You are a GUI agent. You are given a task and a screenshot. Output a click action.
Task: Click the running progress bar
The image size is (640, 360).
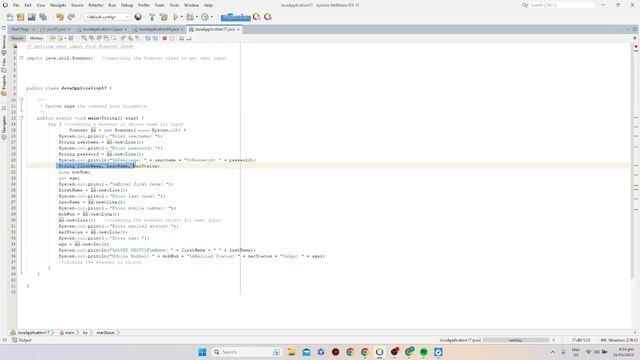click(x=516, y=340)
